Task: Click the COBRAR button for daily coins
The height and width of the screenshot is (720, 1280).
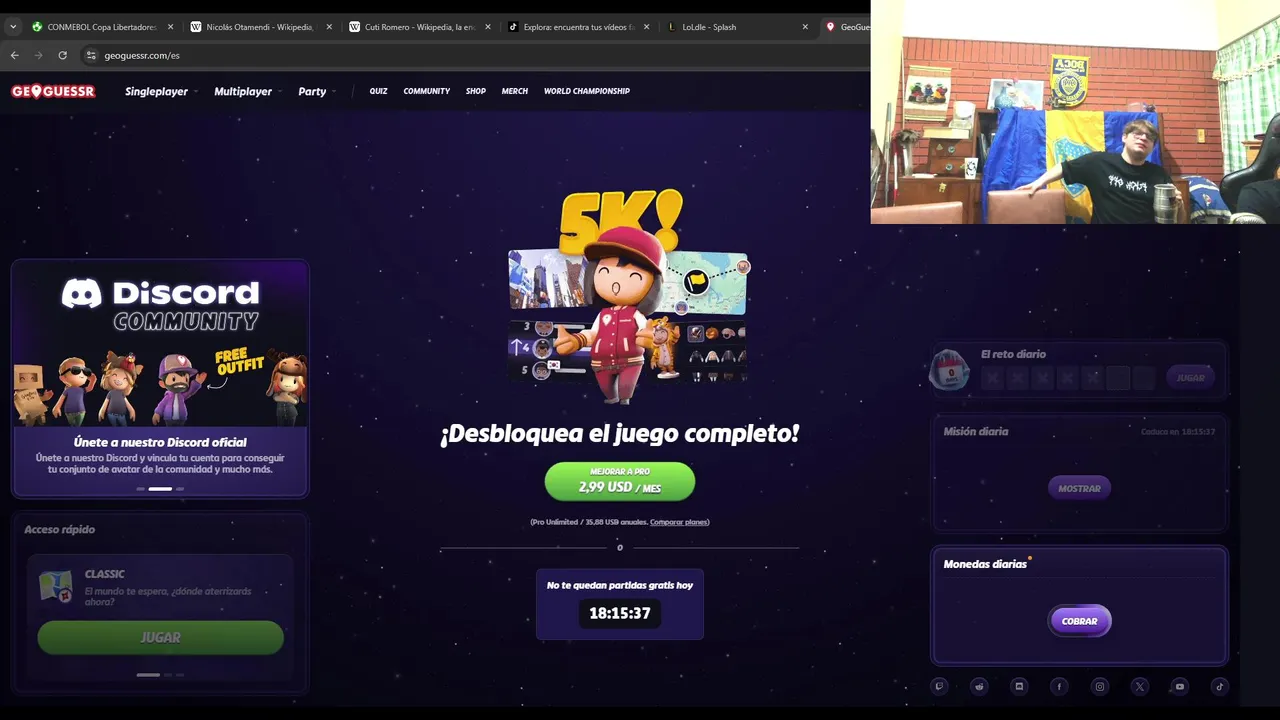Action: point(1079,621)
